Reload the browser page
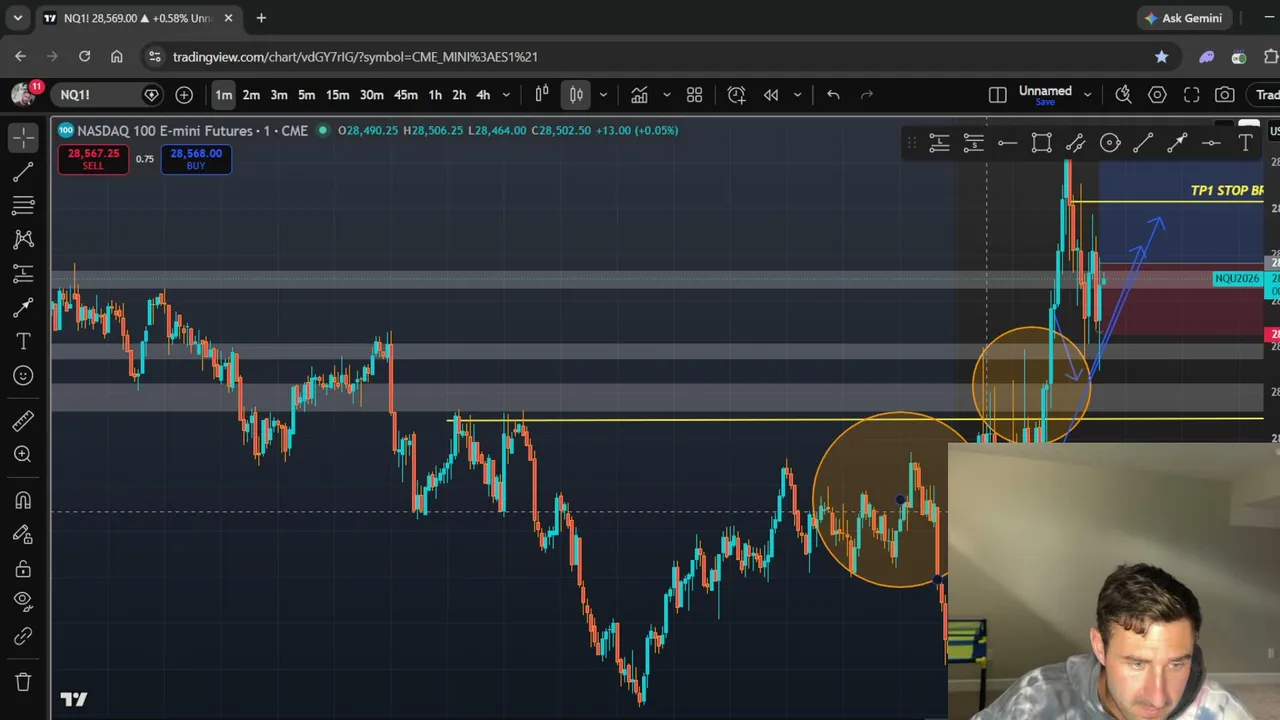Viewport: 1280px width, 720px height. (85, 57)
